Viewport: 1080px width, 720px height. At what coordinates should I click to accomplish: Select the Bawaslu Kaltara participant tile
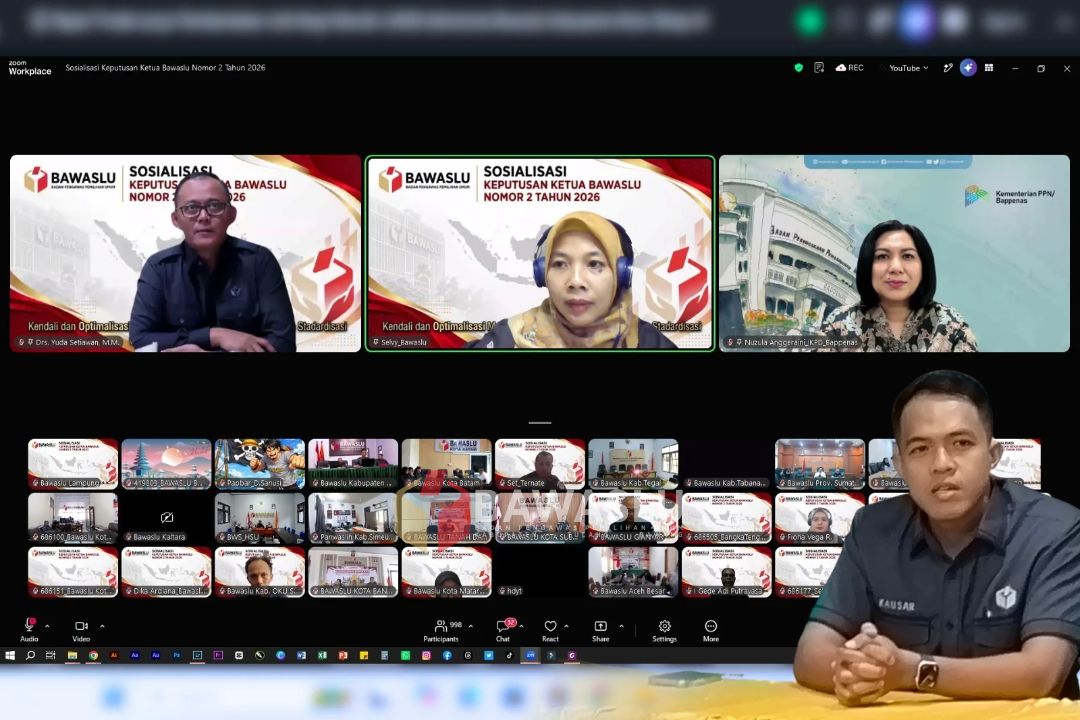click(x=166, y=517)
